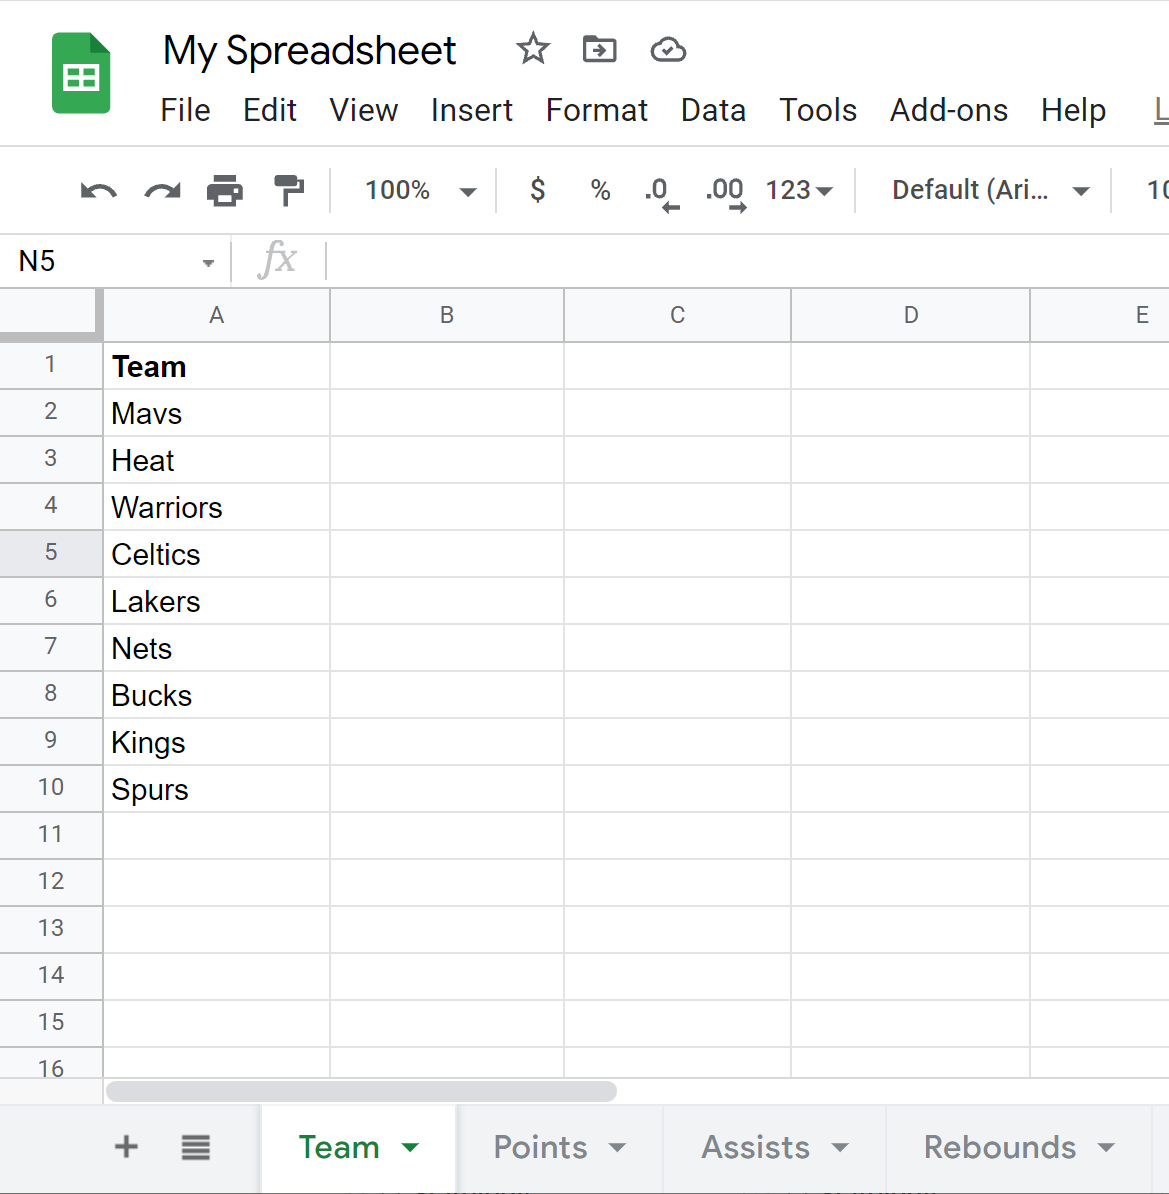This screenshot has width=1169, height=1194.
Task: Open the Format menu
Action: pos(596,110)
